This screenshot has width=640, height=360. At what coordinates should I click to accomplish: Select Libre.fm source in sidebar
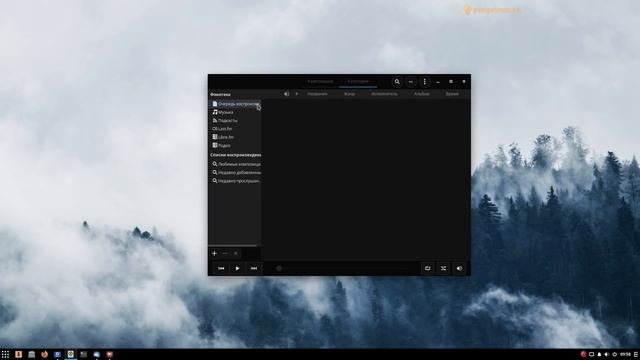click(235, 137)
